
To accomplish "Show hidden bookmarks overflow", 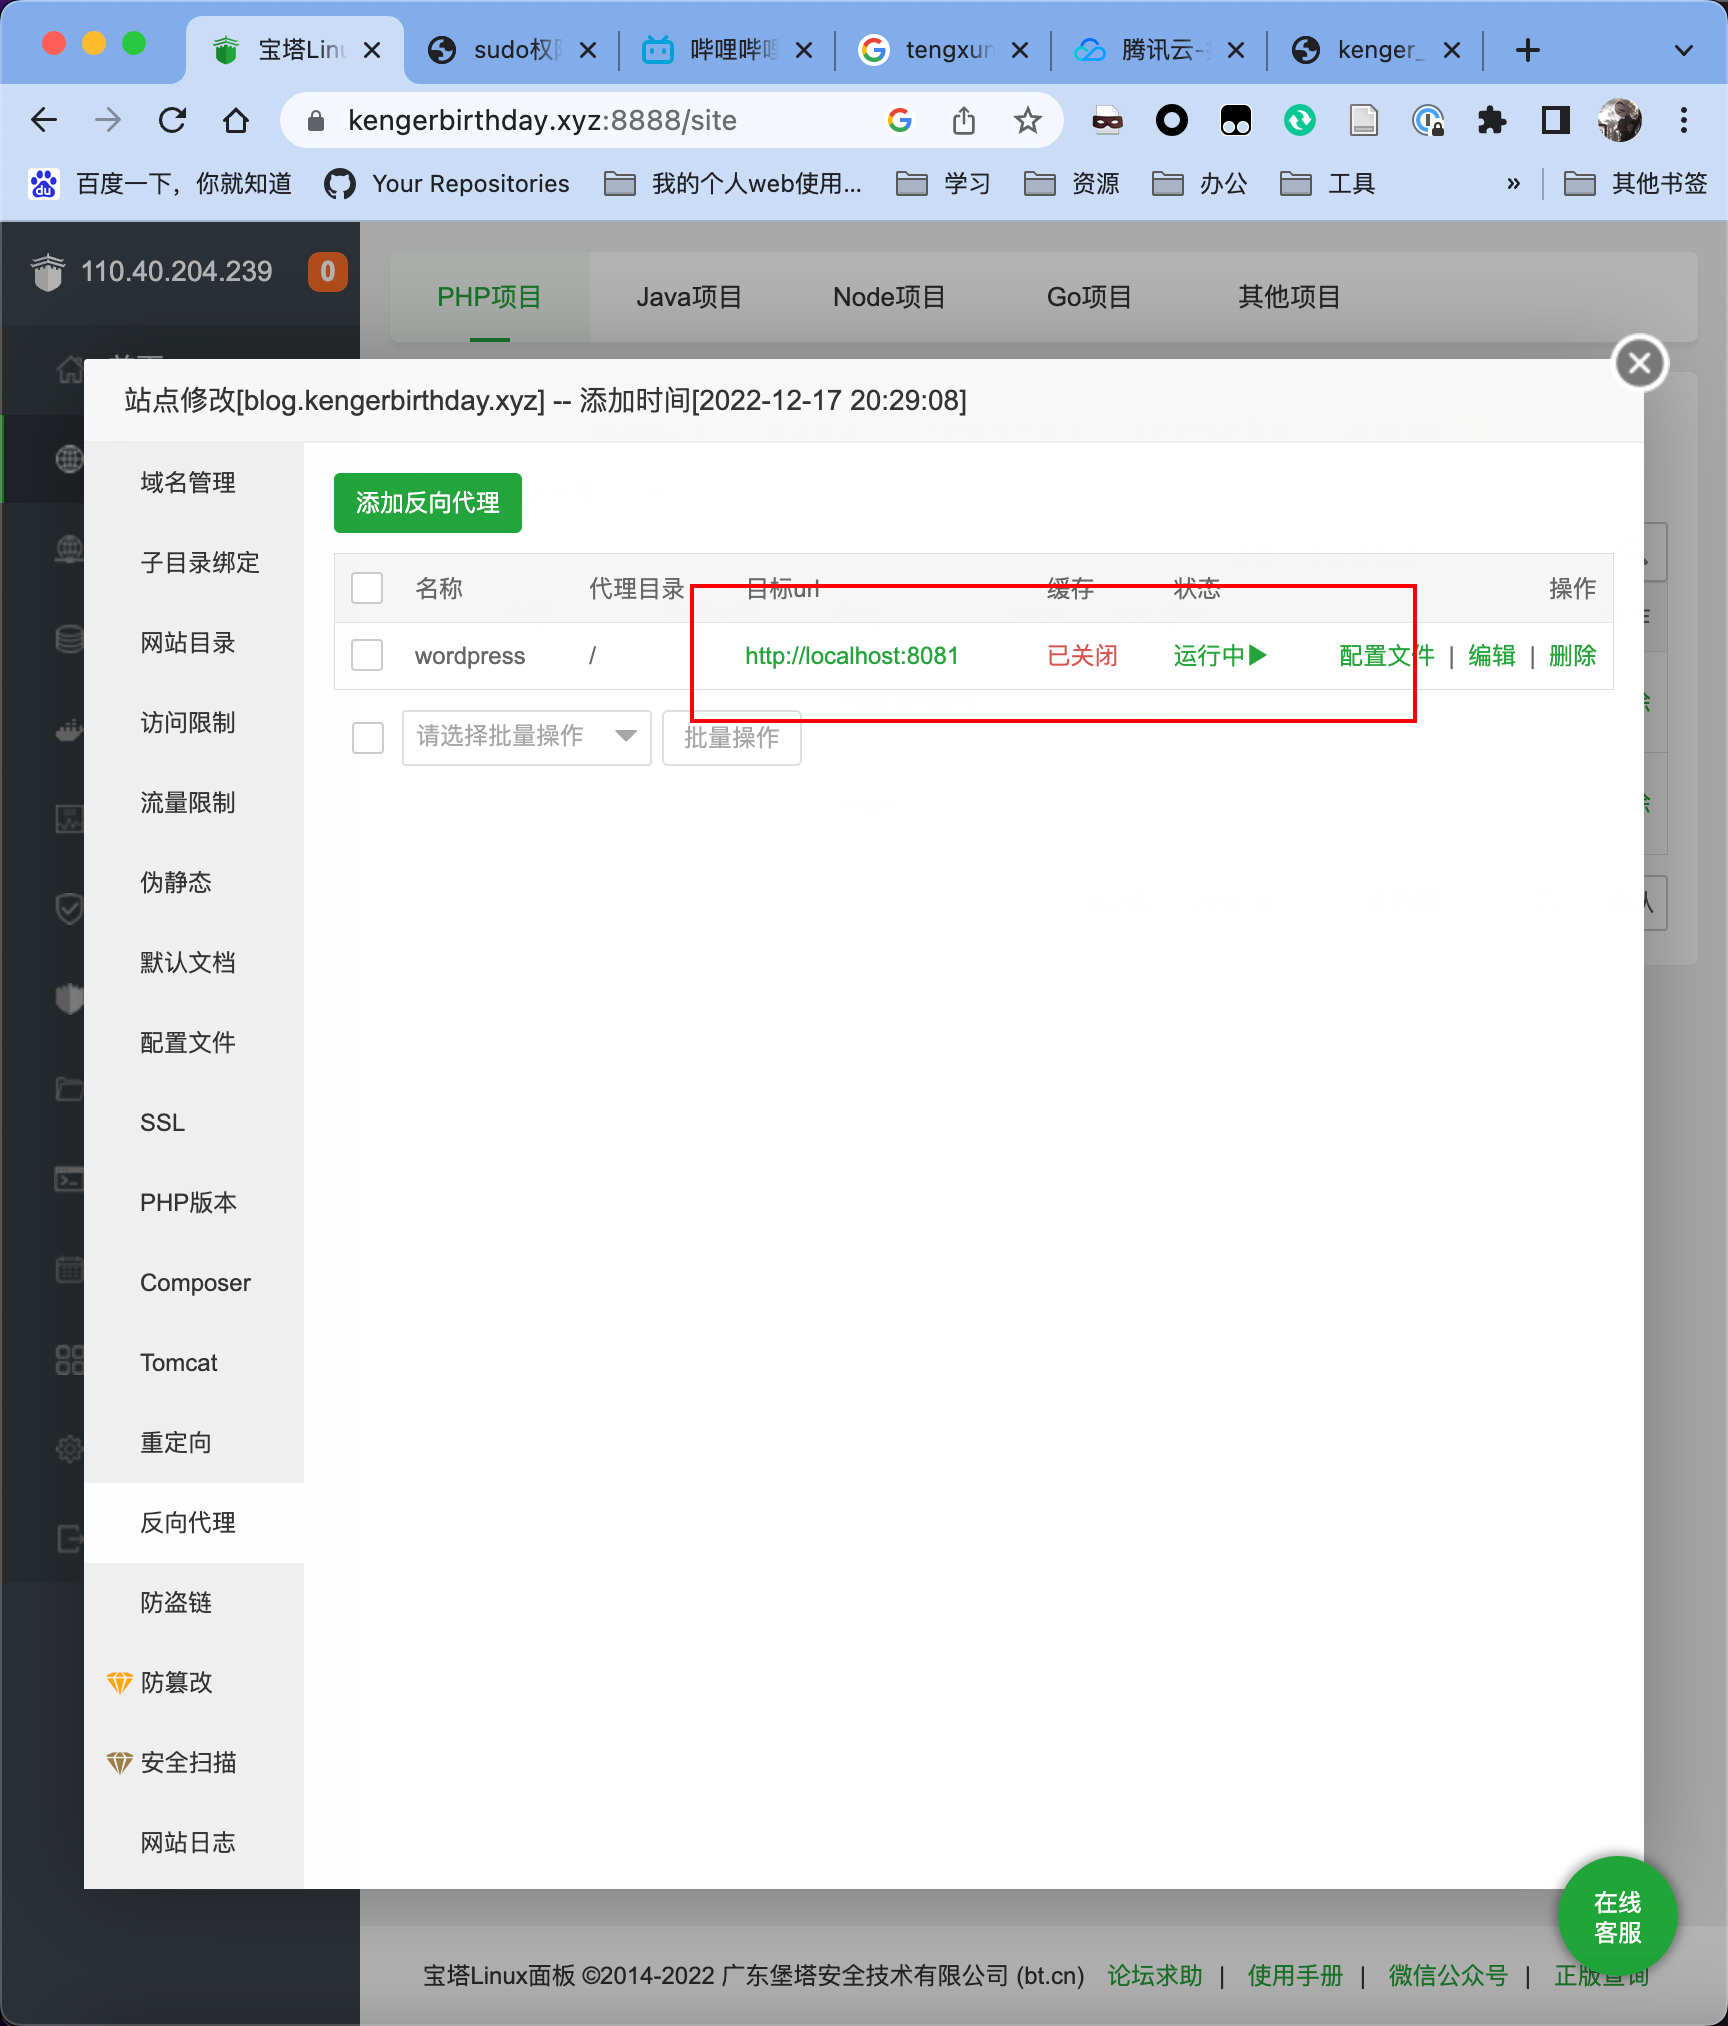I will click(1513, 184).
